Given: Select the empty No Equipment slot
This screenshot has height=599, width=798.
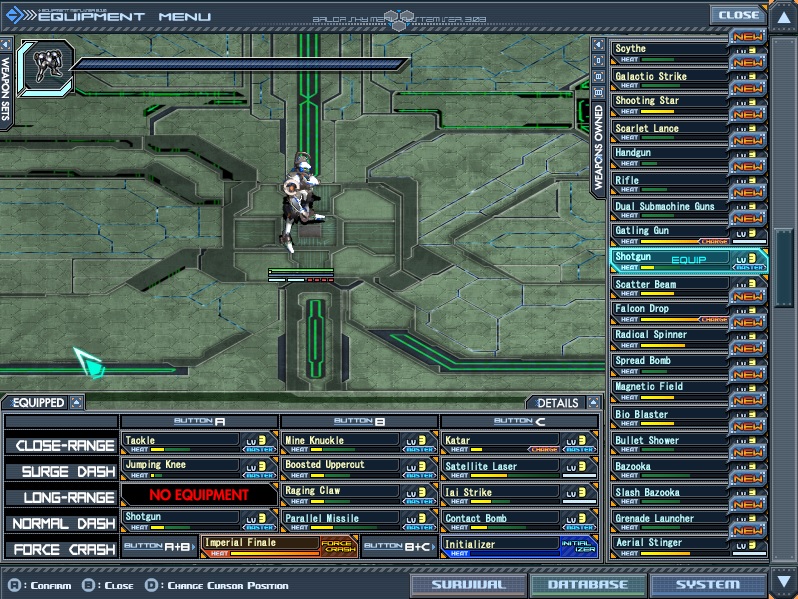Looking at the screenshot, I should pyautogui.click(x=199, y=494).
